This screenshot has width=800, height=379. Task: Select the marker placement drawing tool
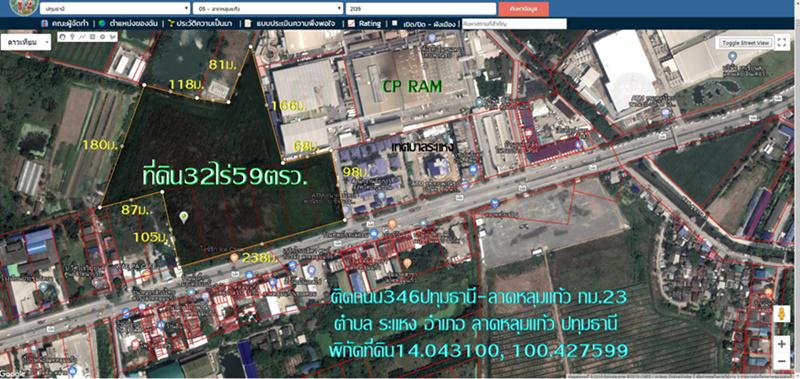click(72, 37)
